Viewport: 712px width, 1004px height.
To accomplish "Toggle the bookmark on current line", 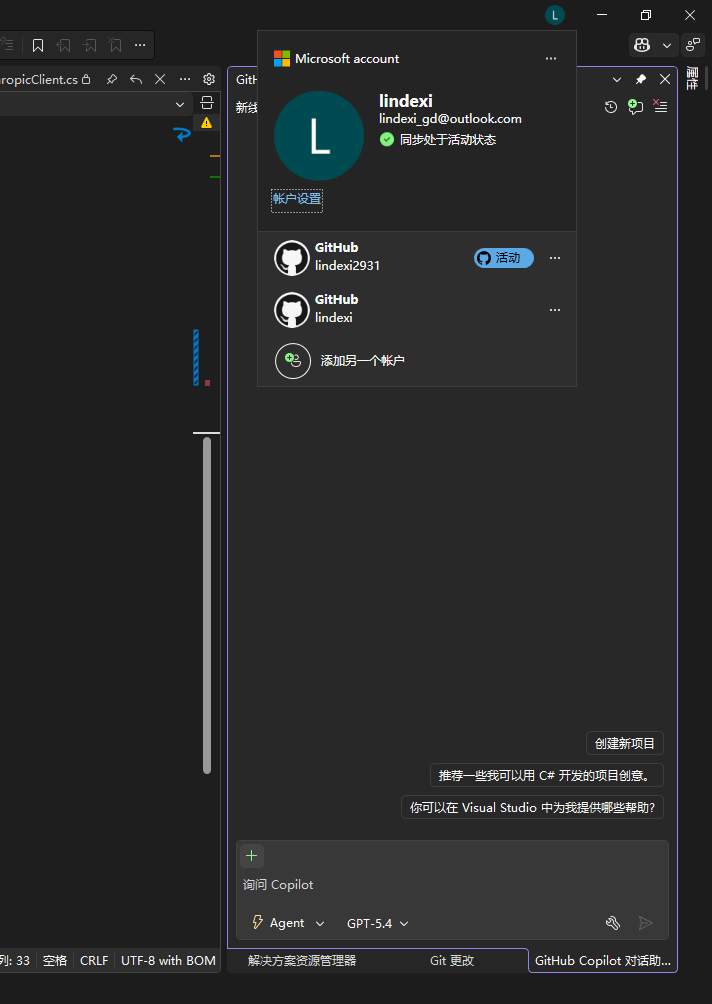I will (38, 45).
